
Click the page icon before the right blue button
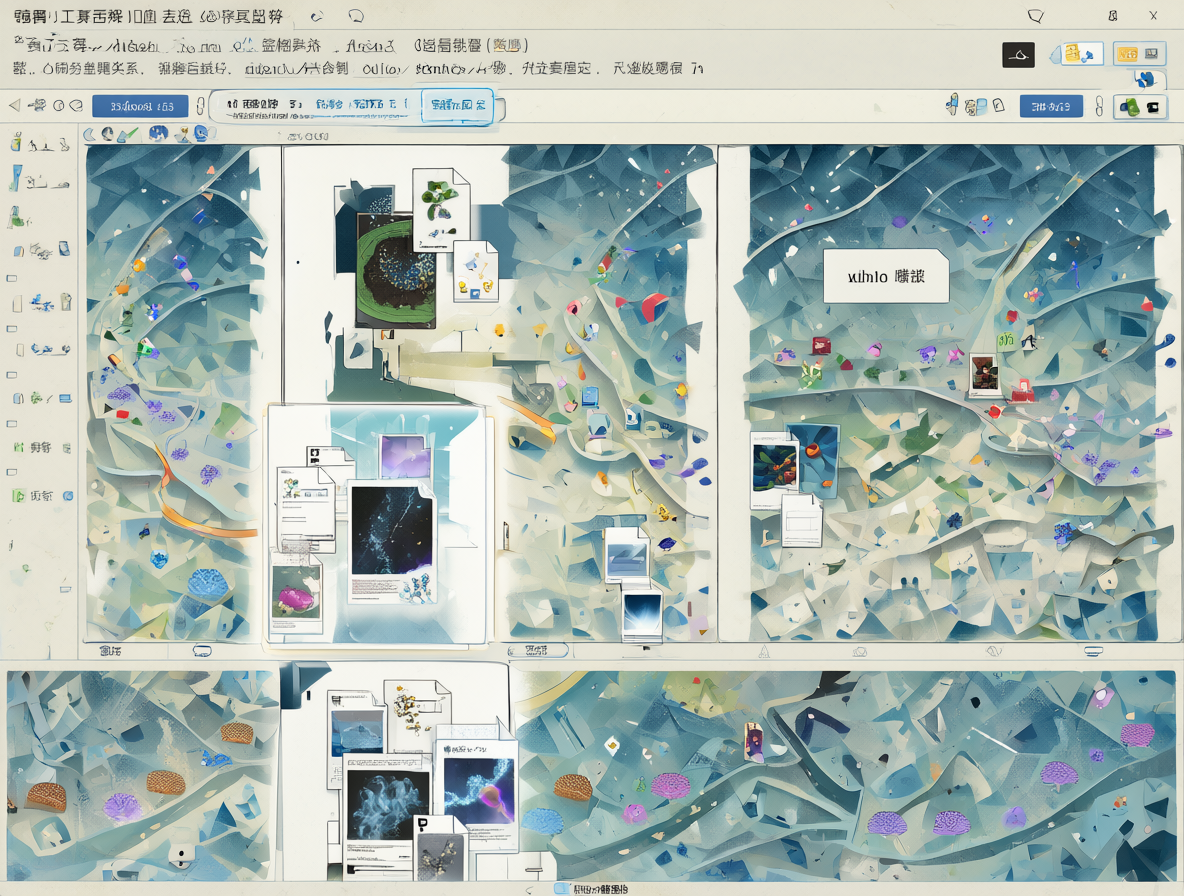point(998,106)
